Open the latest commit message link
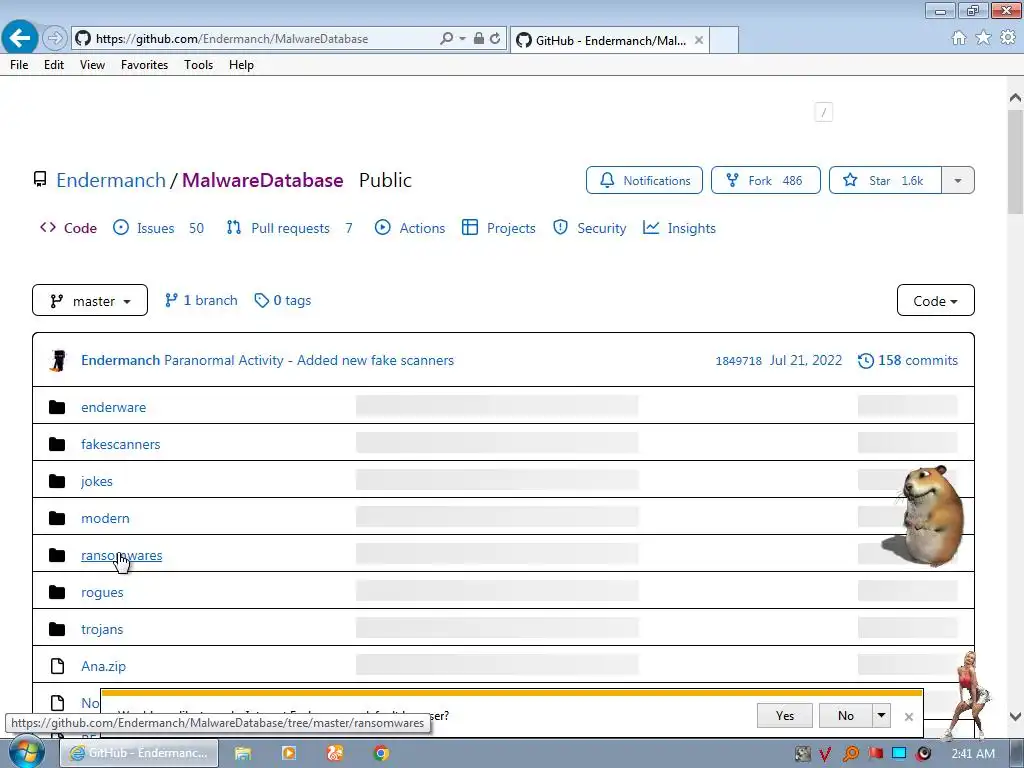 pos(309,360)
